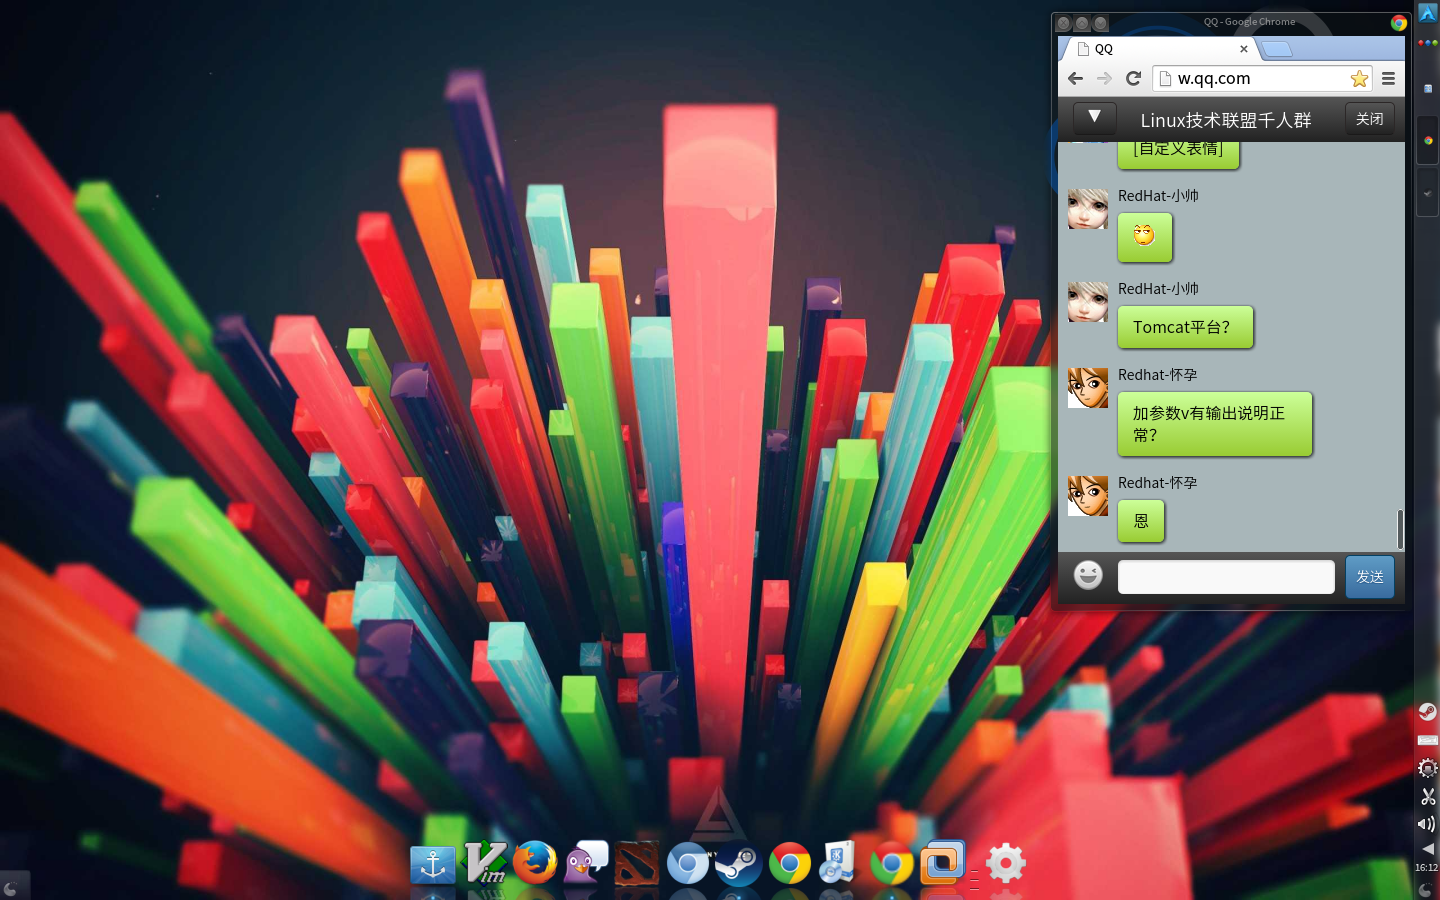Click the 关闭 button to close chat
The height and width of the screenshot is (900, 1440).
[x=1369, y=118]
